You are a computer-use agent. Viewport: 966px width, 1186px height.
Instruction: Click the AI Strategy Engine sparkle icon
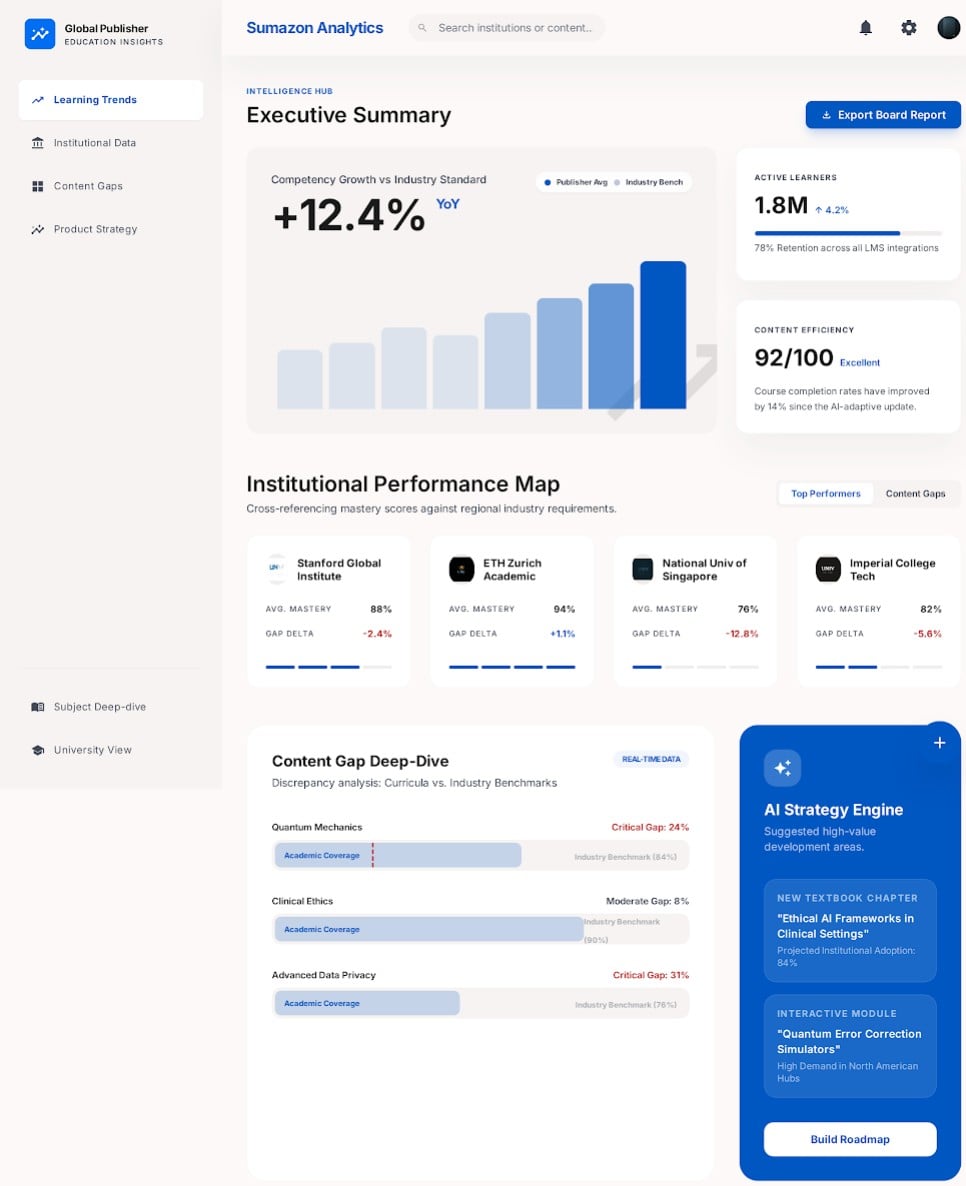782,768
